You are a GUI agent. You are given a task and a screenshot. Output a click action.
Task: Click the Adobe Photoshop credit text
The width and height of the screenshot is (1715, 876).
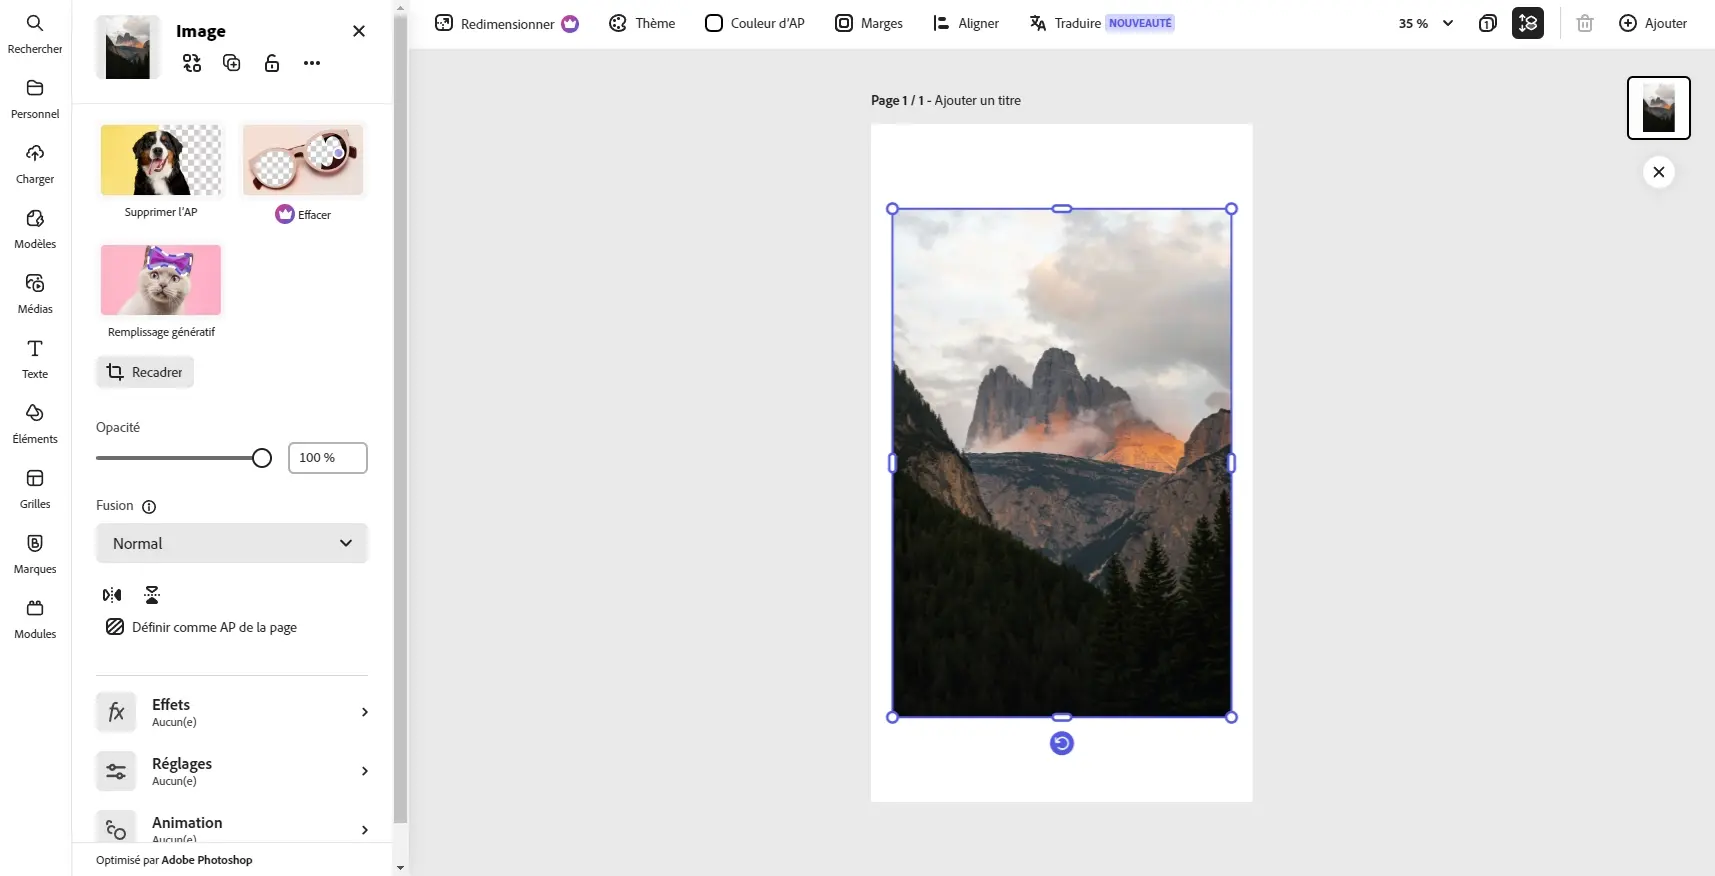coord(207,860)
